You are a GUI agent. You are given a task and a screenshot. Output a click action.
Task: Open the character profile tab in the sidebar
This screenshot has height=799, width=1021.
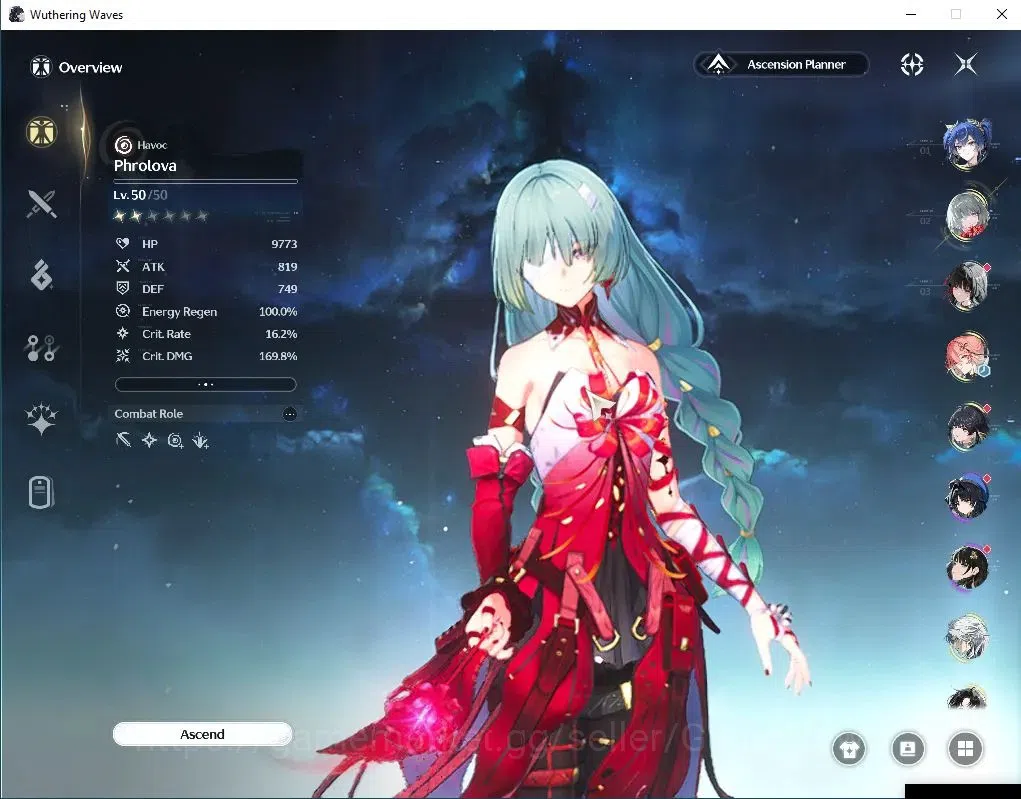point(41,492)
